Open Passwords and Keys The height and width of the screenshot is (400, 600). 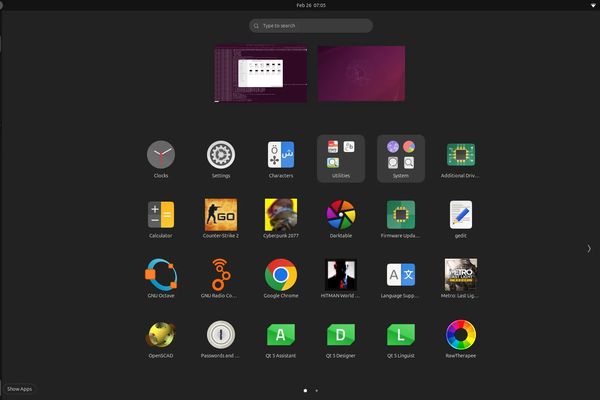pos(221,335)
